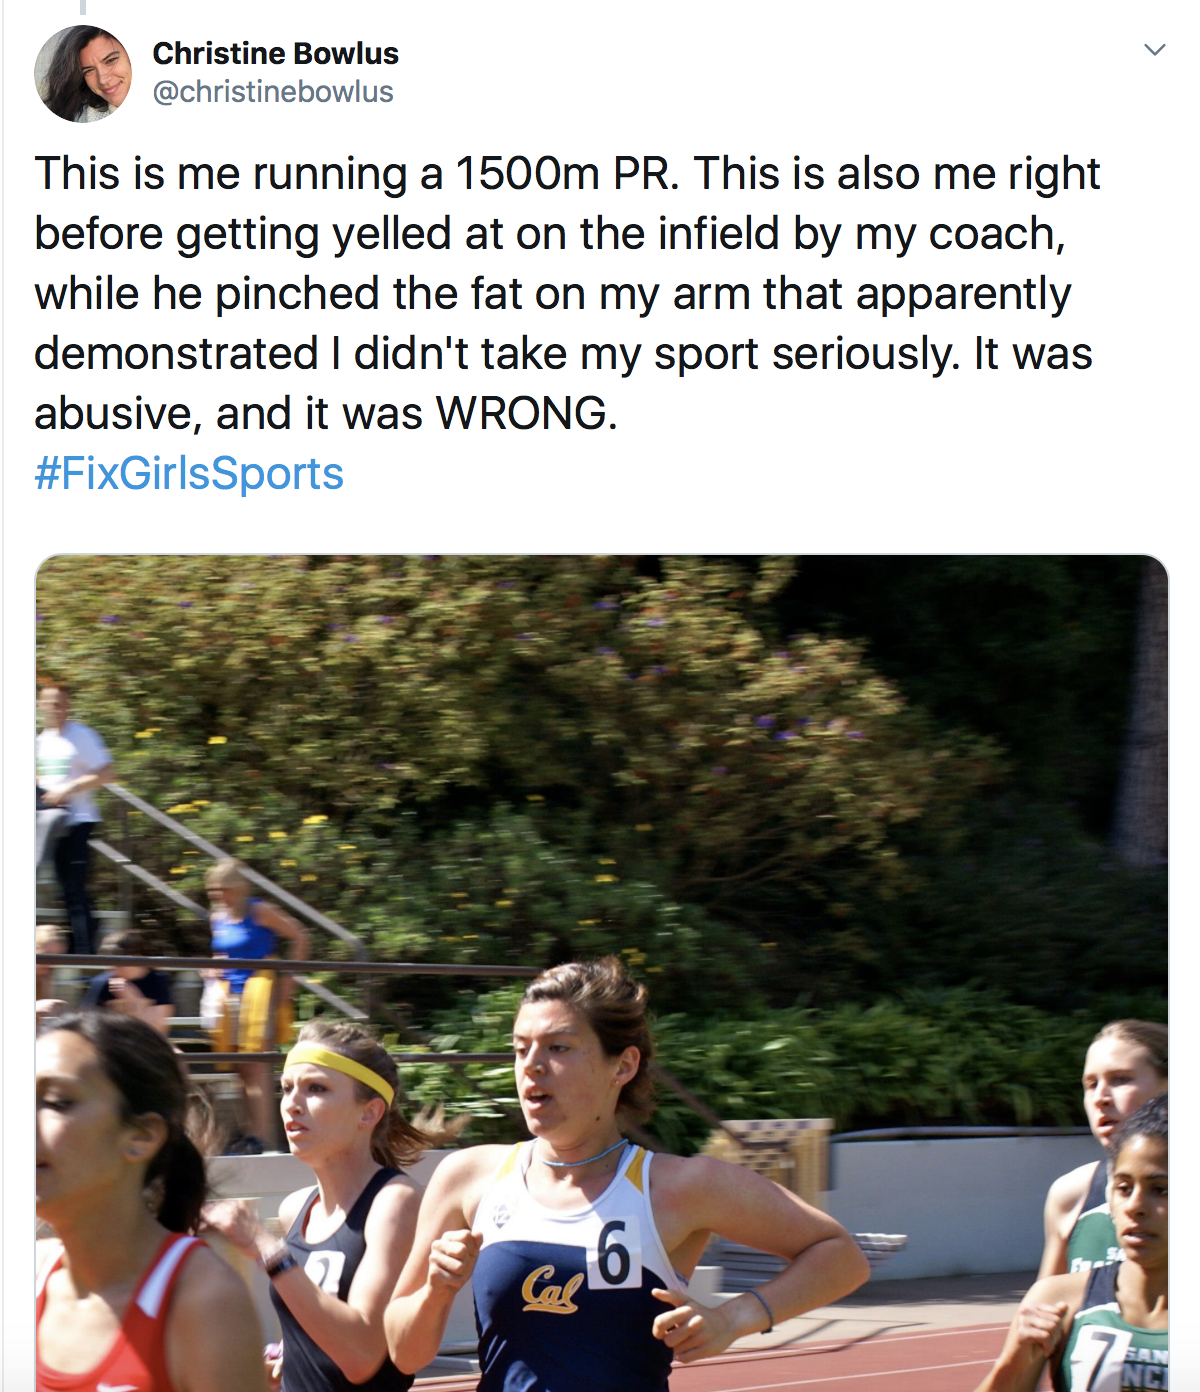The height and width of the screenshot is (1392, 1200).
Task: Open Christine Bowlus's profile avatar
Action: 83,74
